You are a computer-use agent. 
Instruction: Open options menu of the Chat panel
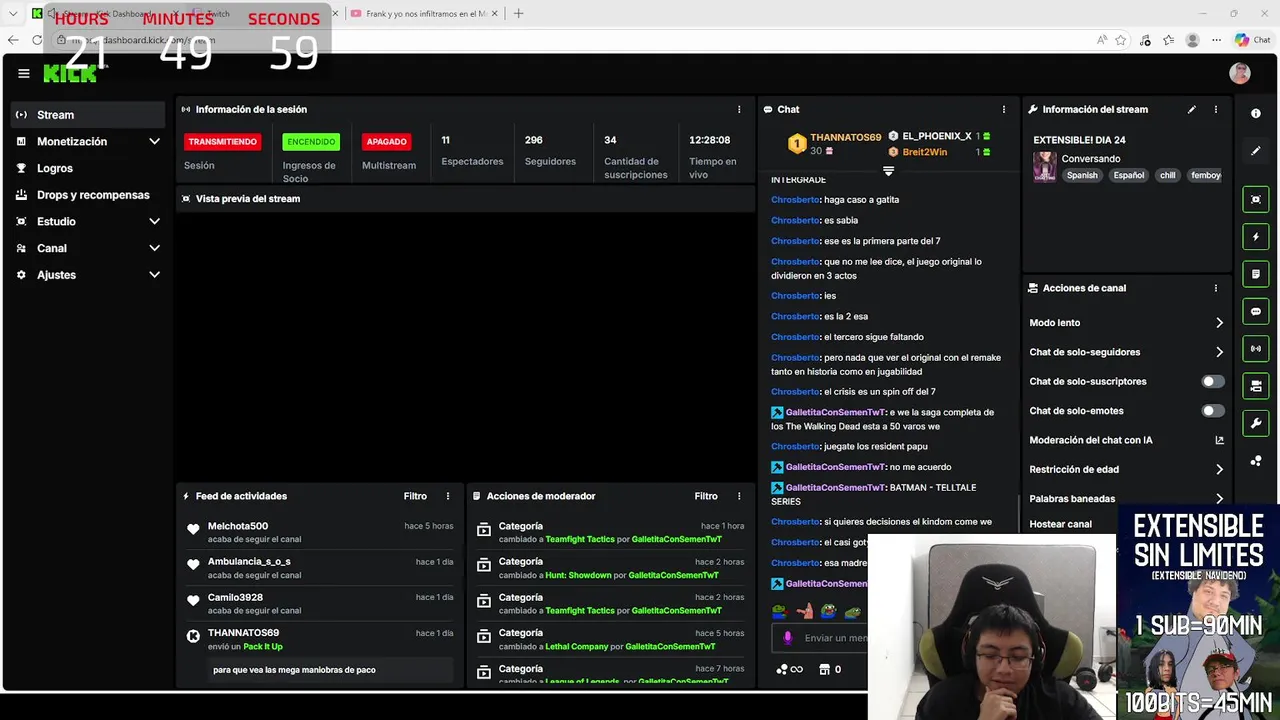coord(1004,109)
